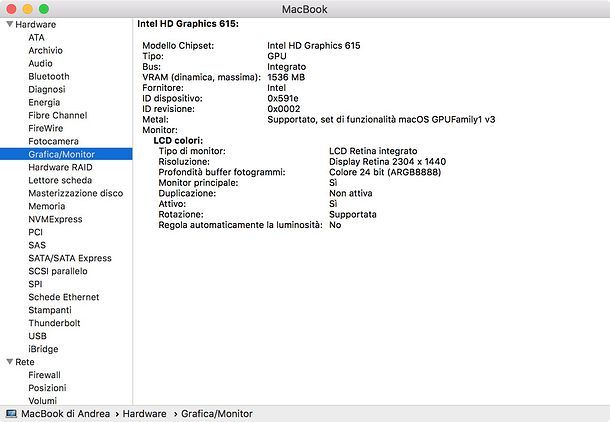Select Energia in the sidebar

[44, 103]
